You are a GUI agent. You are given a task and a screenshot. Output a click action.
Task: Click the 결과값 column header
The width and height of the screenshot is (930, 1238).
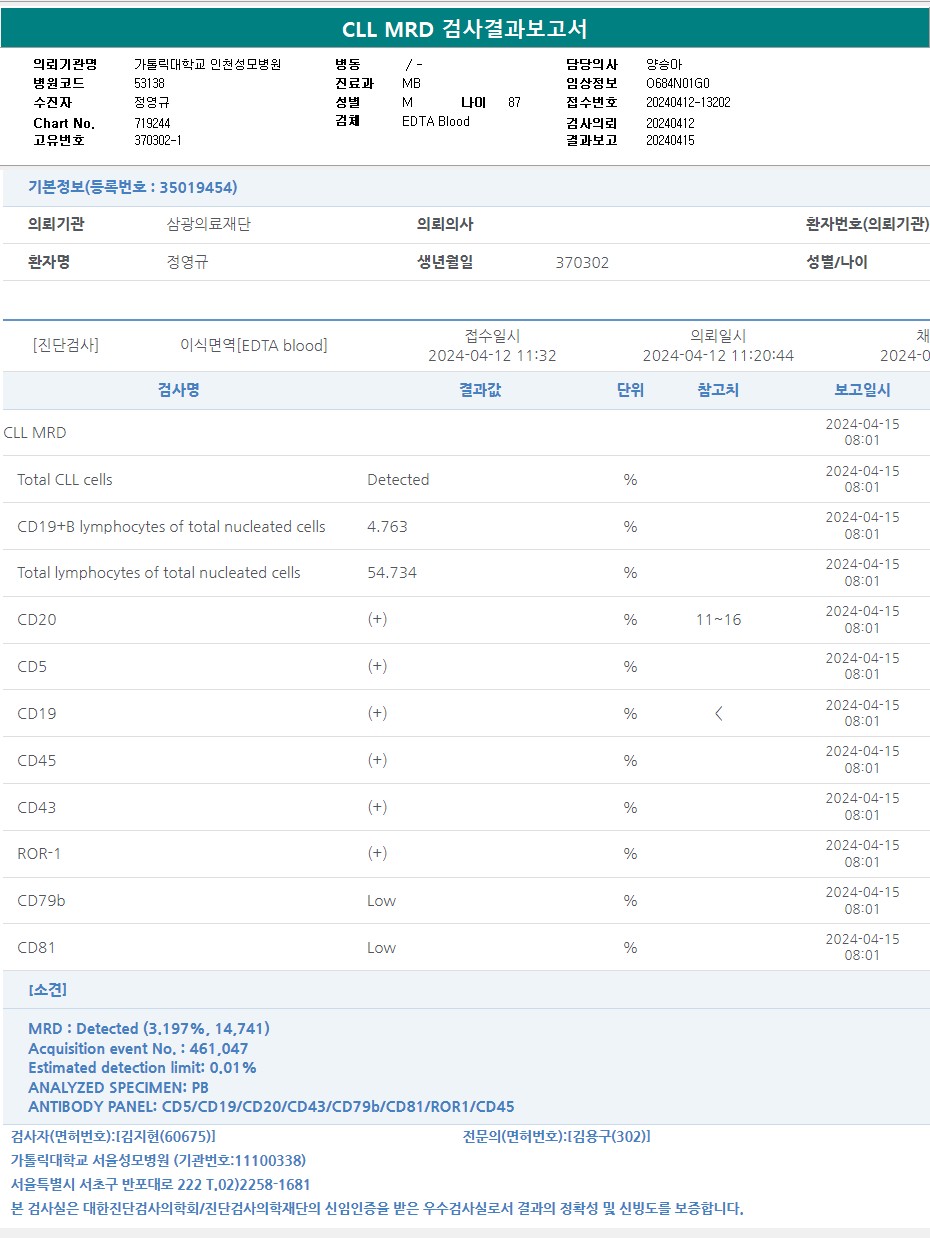480,390
